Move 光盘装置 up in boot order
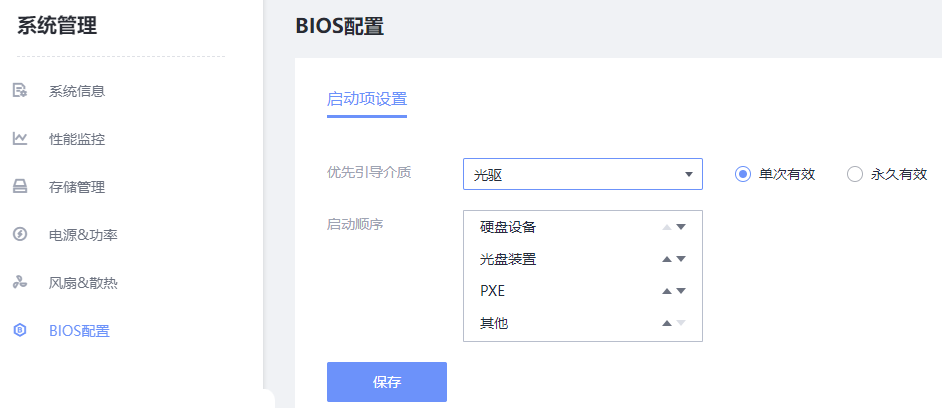The image size is (942, 408). (x=667, y=259)
